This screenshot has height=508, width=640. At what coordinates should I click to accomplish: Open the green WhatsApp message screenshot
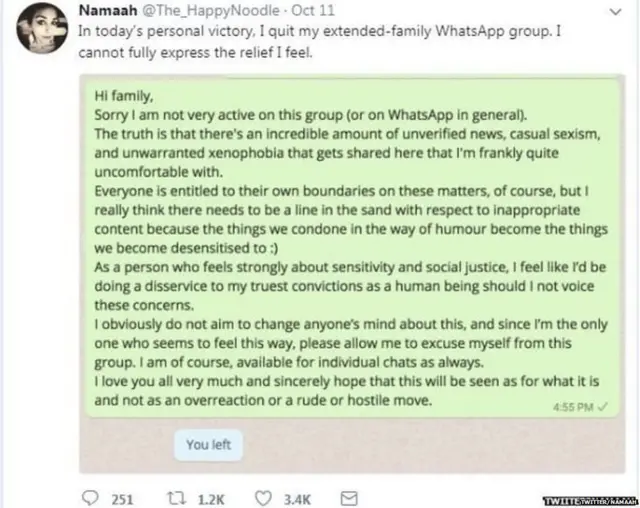350,250
